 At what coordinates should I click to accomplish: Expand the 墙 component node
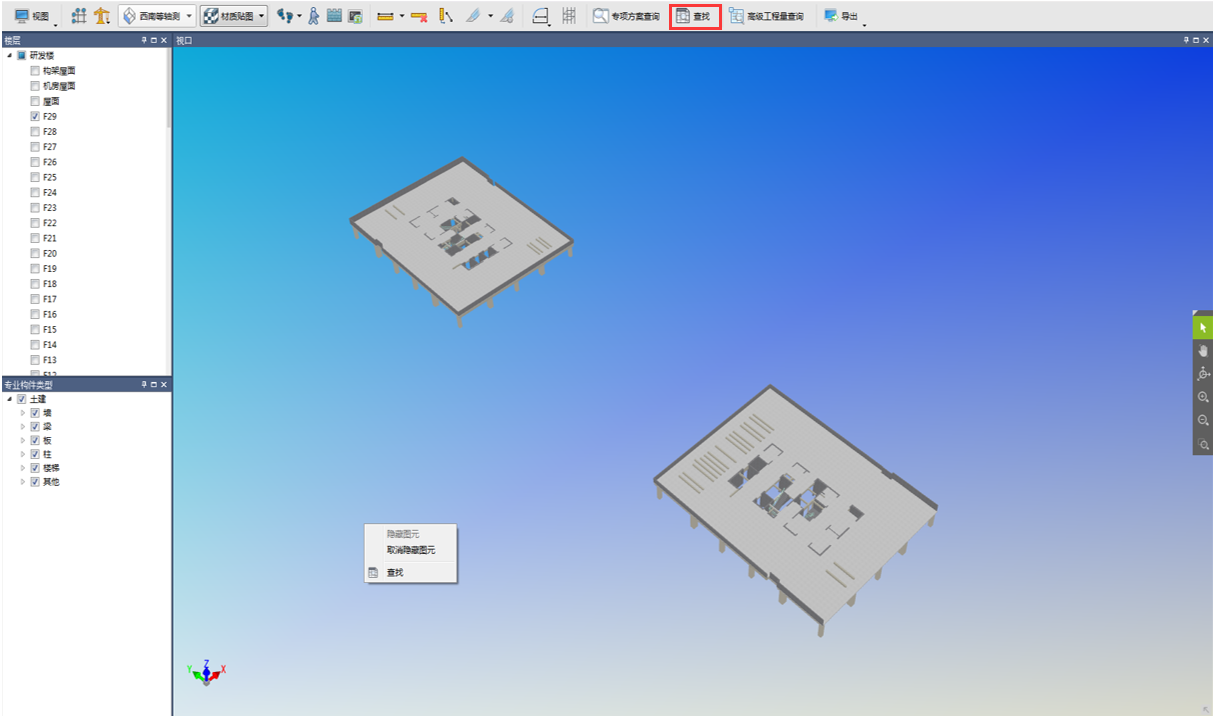pyautogui.click(x=23, y=413)
